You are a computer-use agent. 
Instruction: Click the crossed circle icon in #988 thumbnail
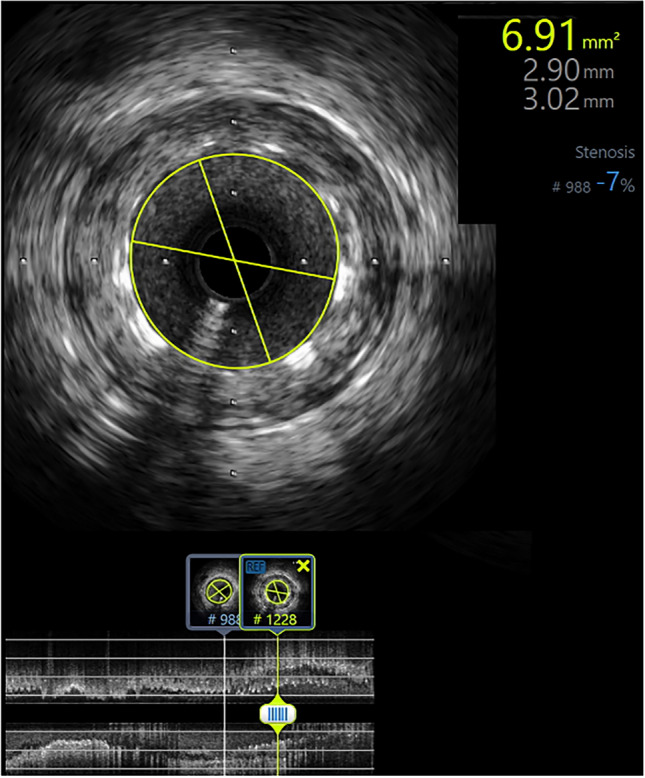(x=219, y=591)
